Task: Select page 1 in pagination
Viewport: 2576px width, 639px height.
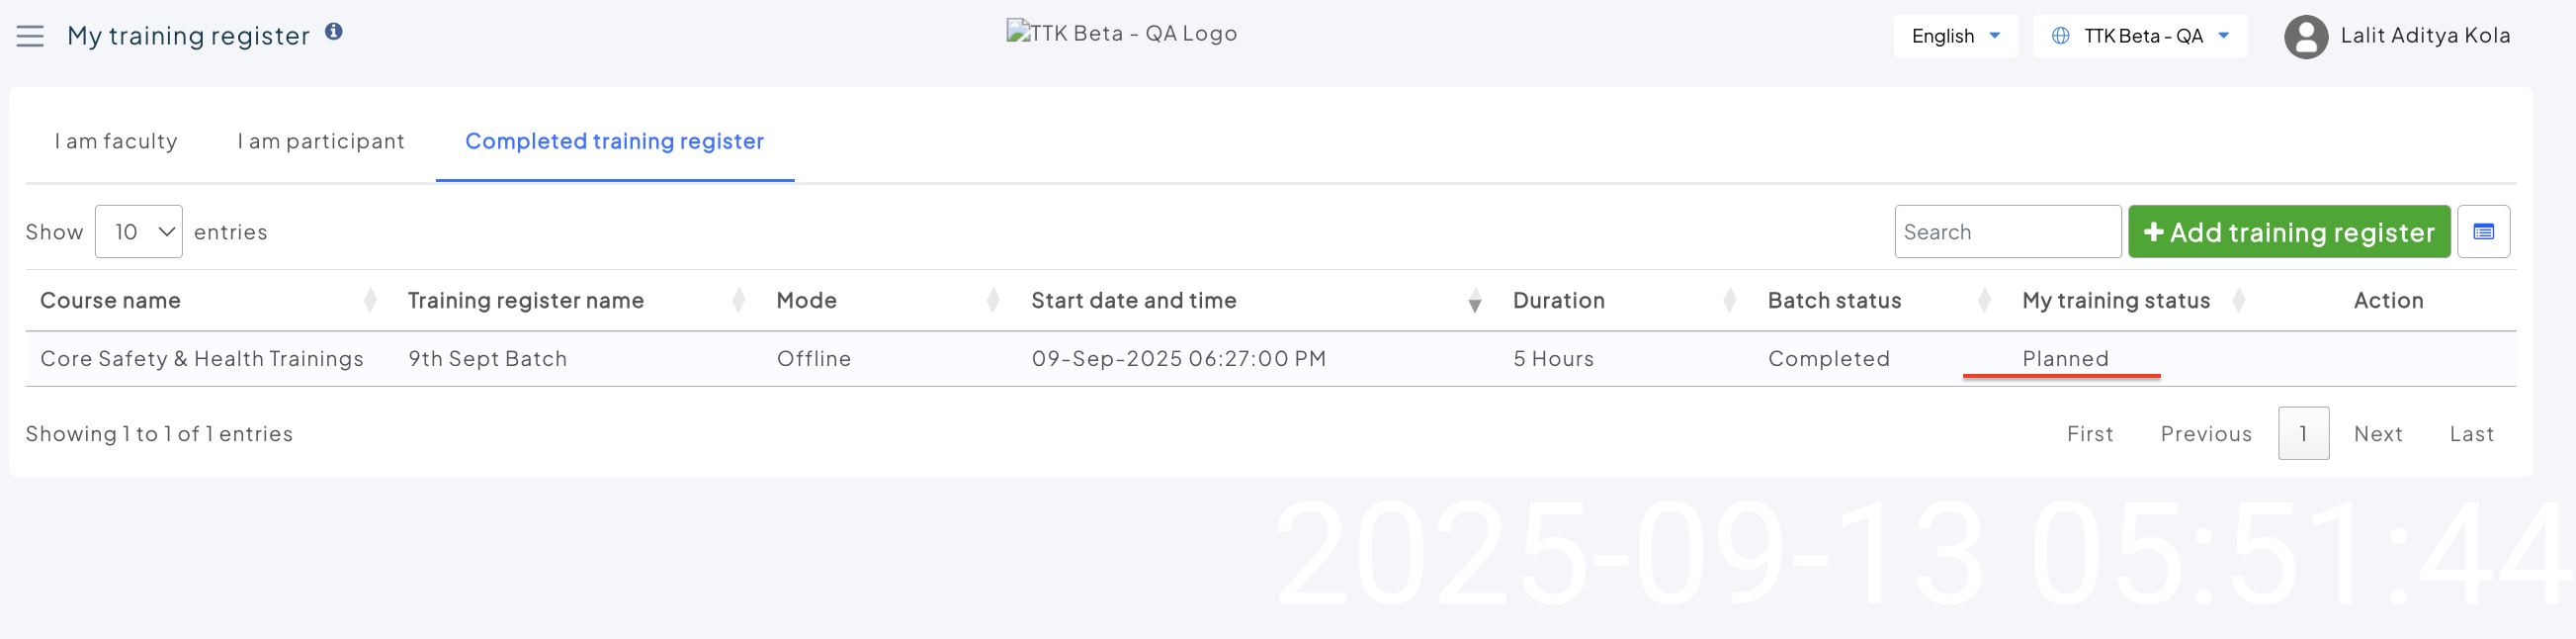Action: click(2303, 434)
